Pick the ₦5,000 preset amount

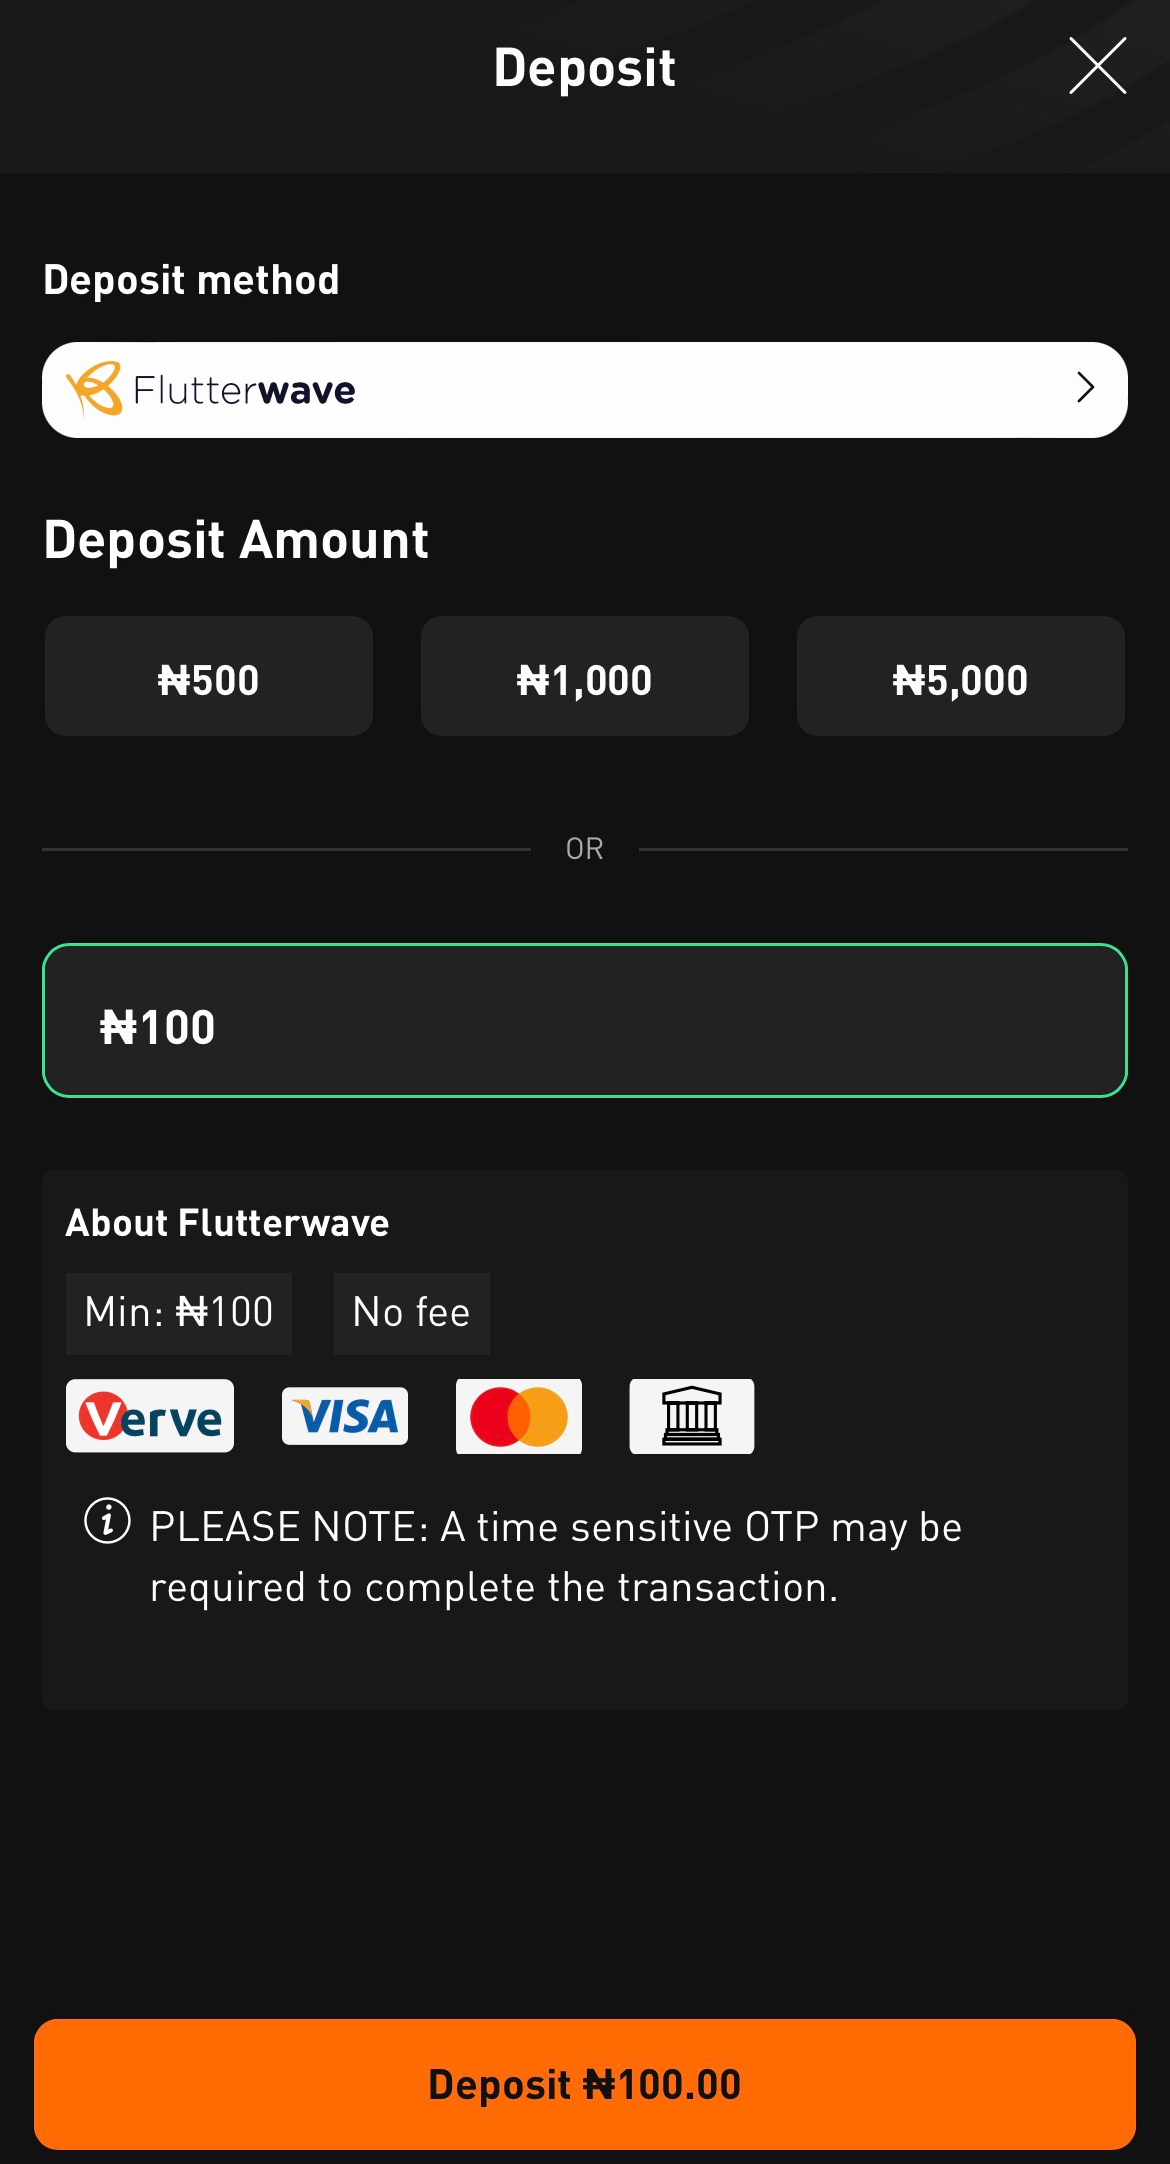coord(960,677)
